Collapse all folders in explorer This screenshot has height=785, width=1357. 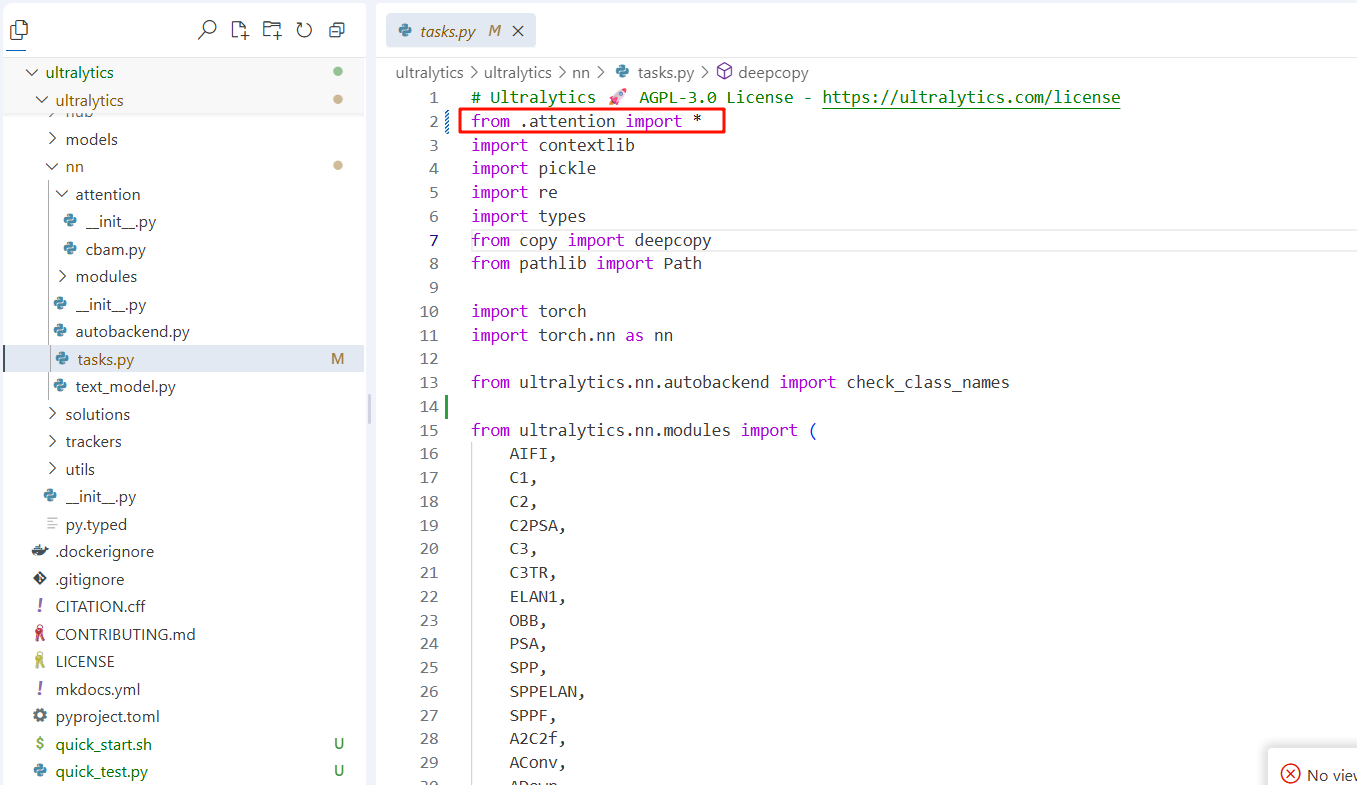(337, 30)
